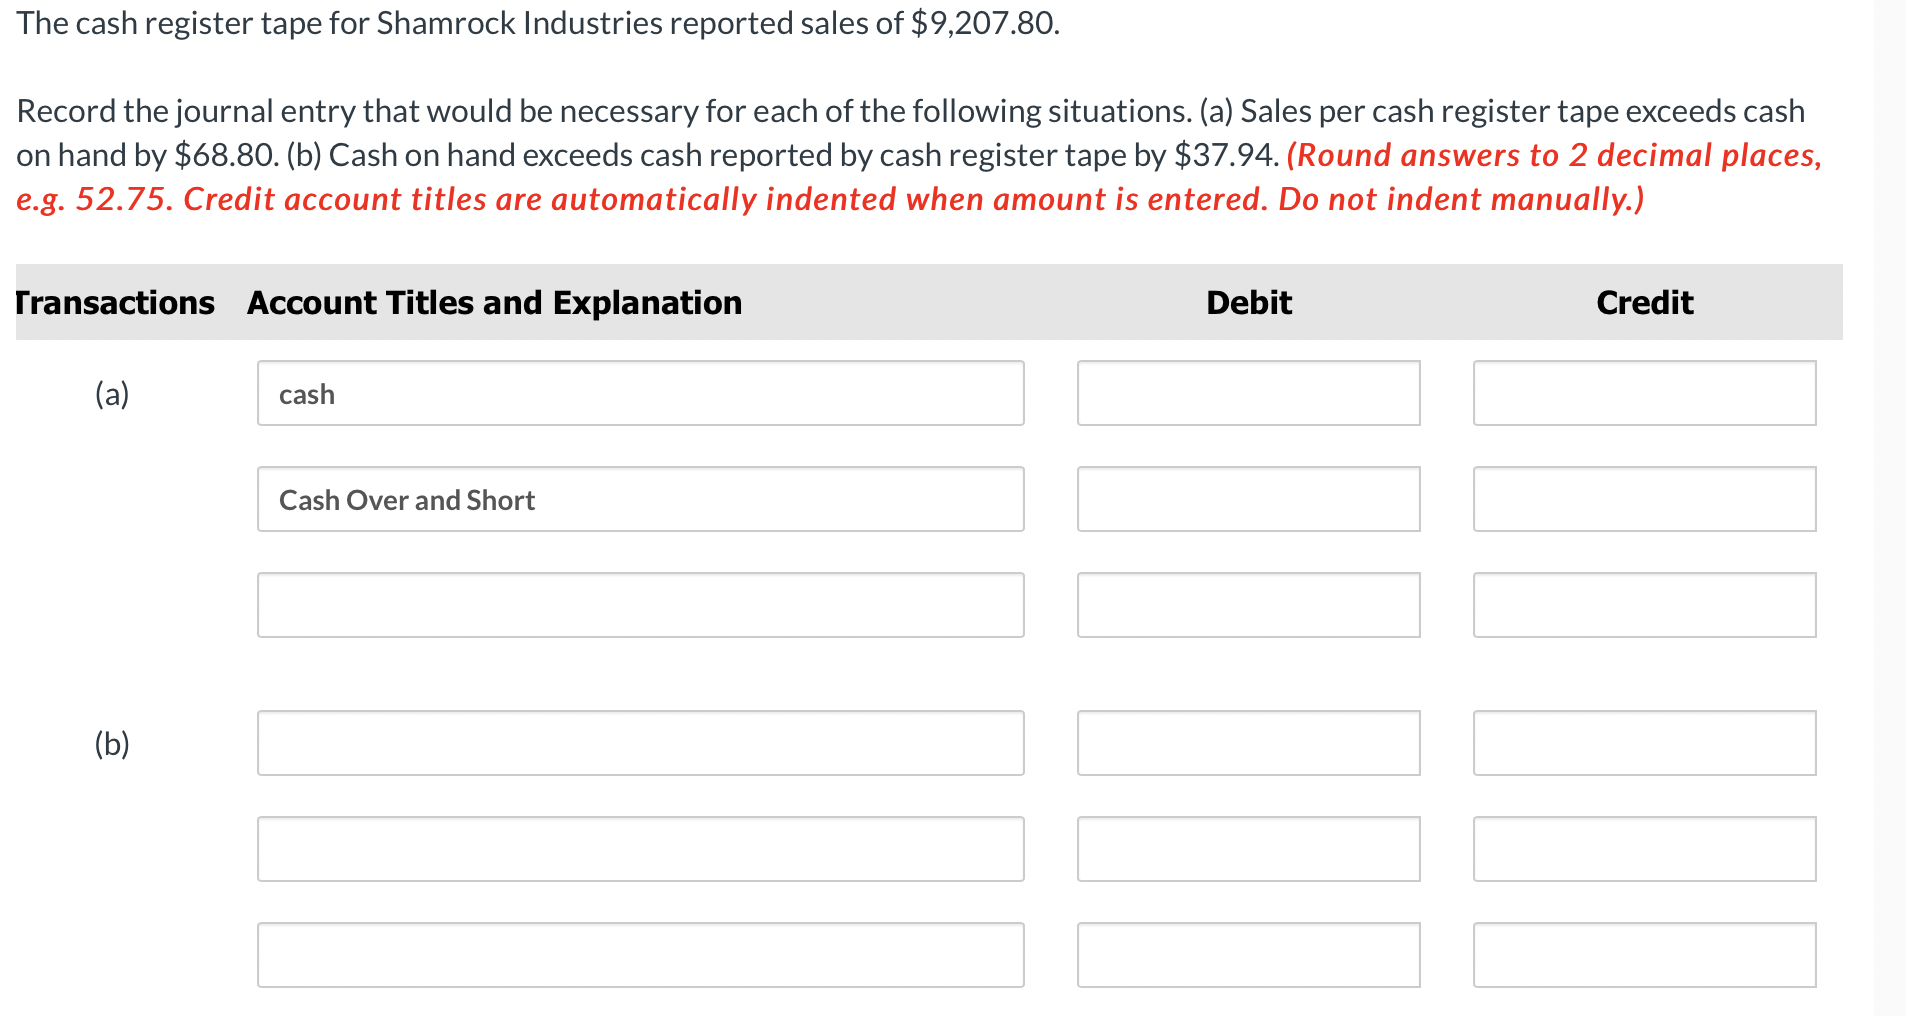Click the debit field in the second row of transaction (b)

click(1248, 849)
